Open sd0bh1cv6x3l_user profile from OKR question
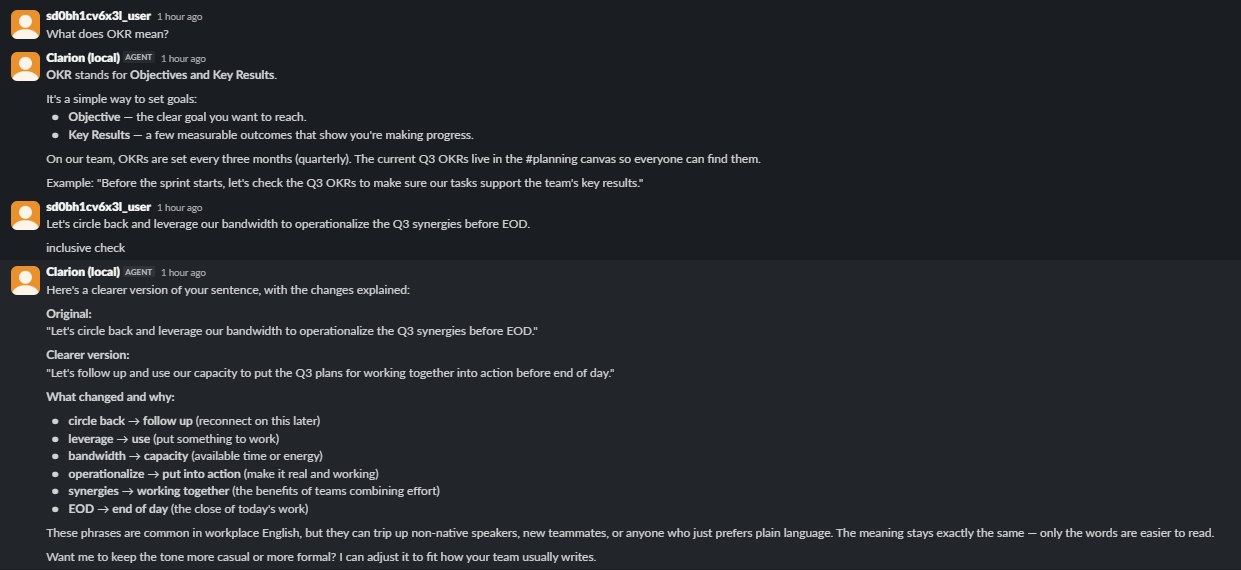The width and height of the screenshot is (1241, 570). (x=98, y=16)
